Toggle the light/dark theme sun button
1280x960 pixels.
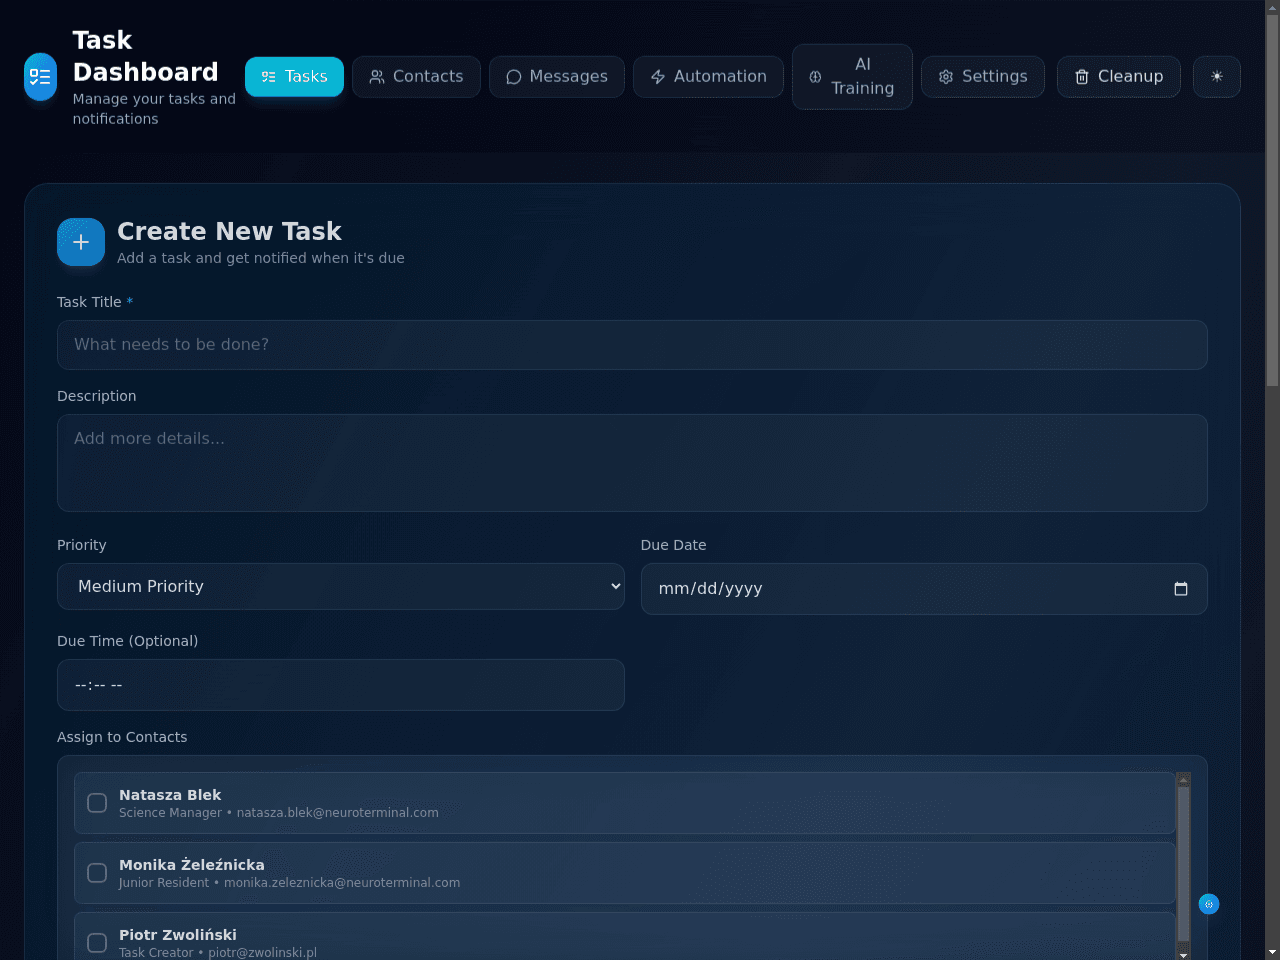tap(1216, 77)
